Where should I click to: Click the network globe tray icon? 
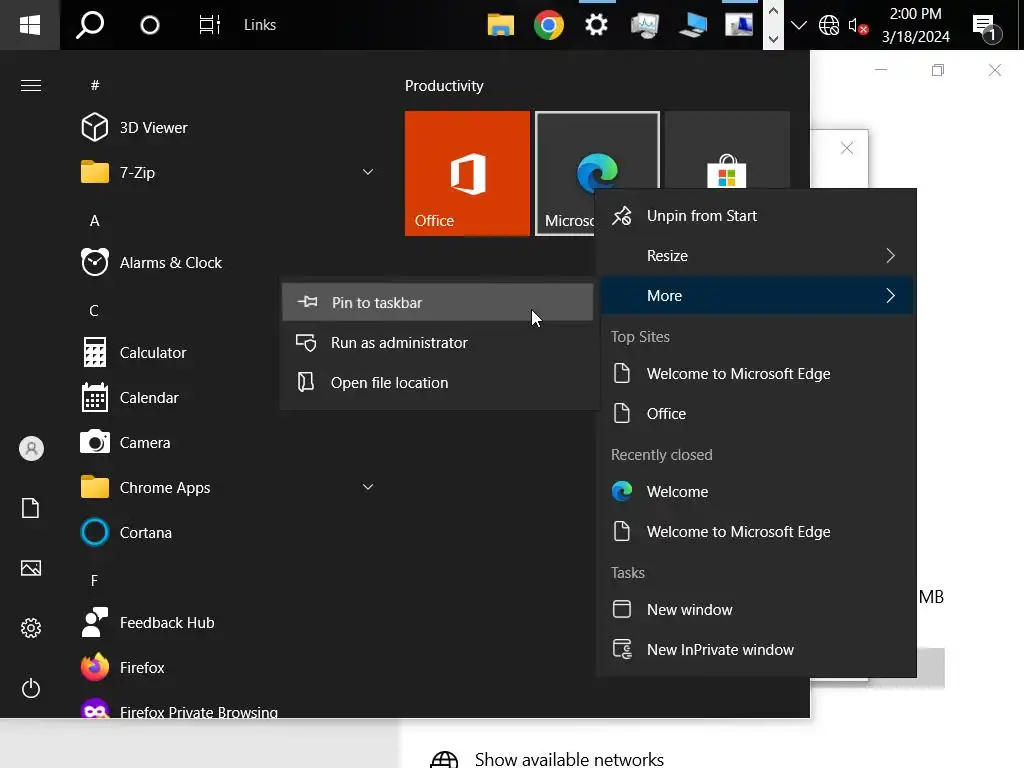pyautogui.click(x=829, y=25)
